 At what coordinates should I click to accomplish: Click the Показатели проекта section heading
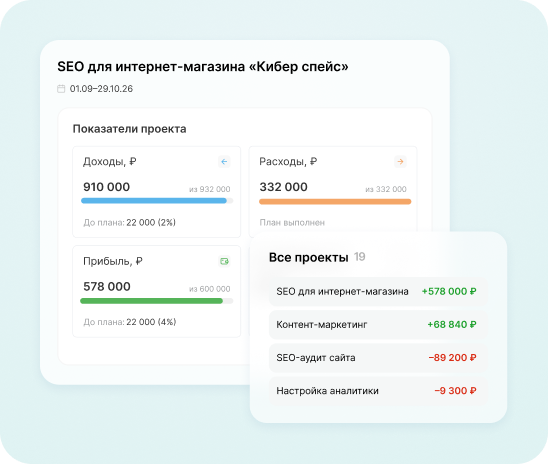pos(129,129)
